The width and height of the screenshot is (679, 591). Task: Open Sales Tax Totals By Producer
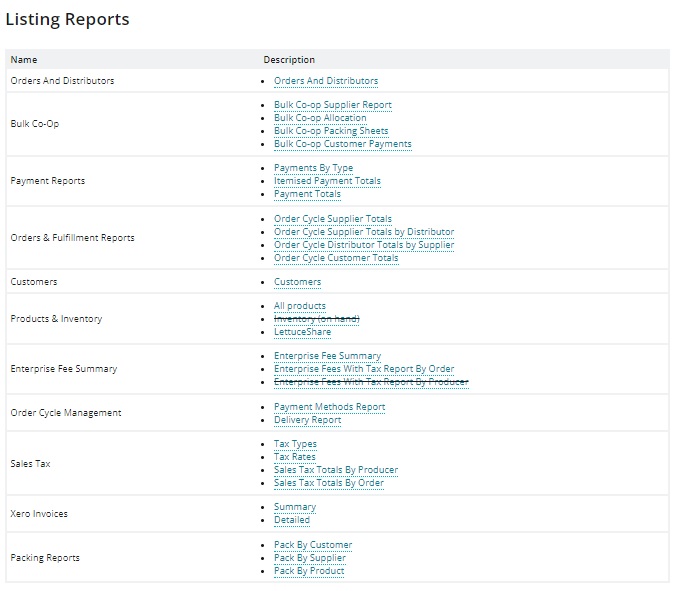[x=335, y=470]
